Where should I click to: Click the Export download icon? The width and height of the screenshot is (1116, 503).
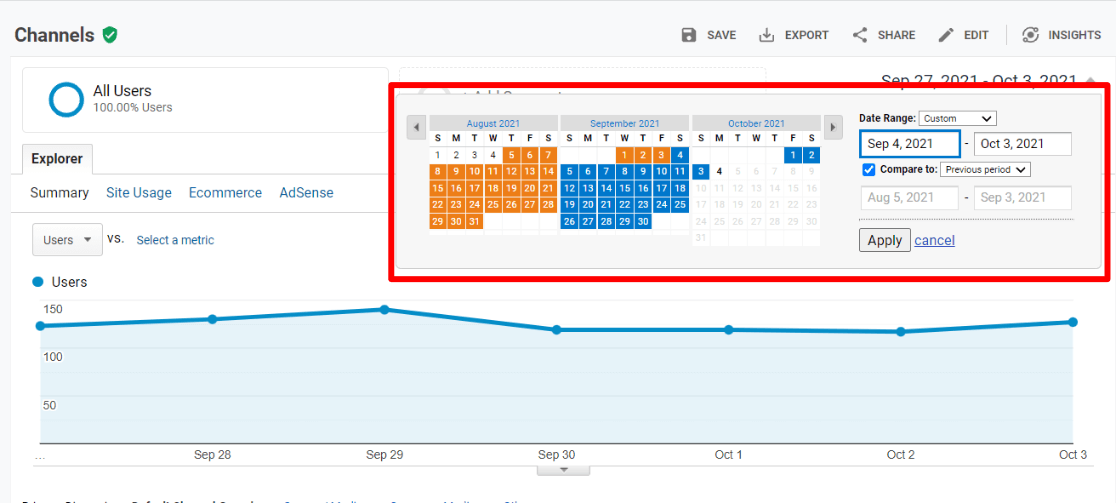coord(766,35)
